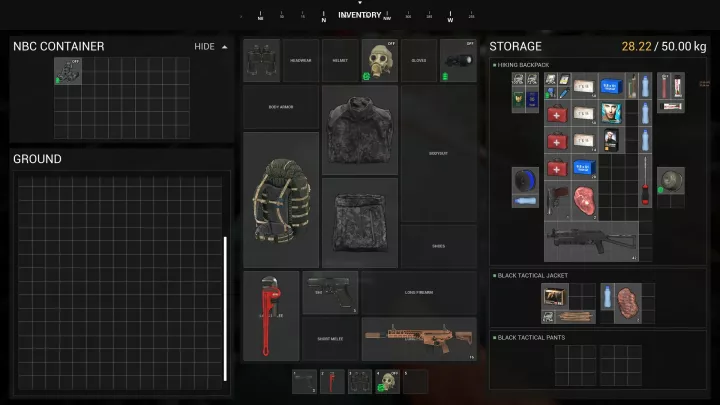Collapse the Hiking Backpack storage section

coord(494,64)
